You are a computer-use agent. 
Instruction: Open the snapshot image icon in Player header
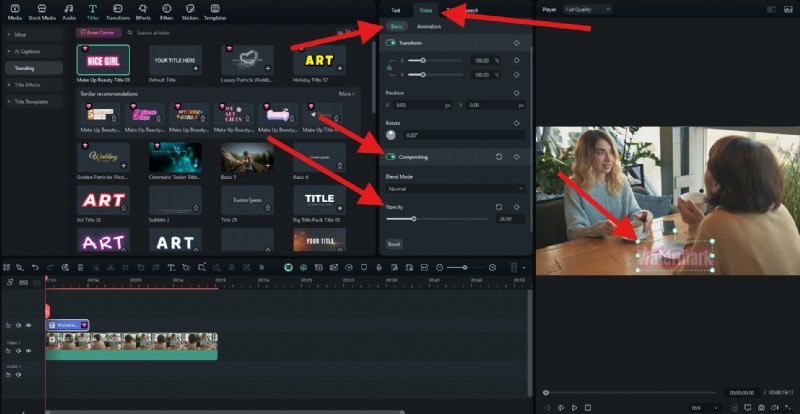click(x=788, y=9)
